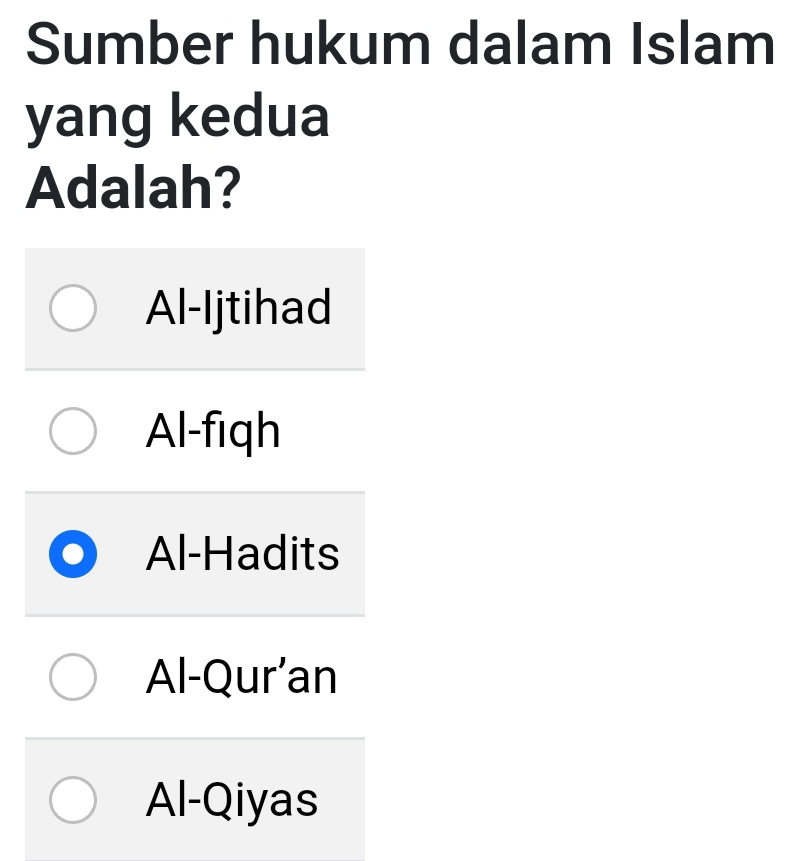The width and height of the screenshot is (791, 861).
Task: Click the "Al-Ijtihad" answer label text
Action: pos(238,308)
